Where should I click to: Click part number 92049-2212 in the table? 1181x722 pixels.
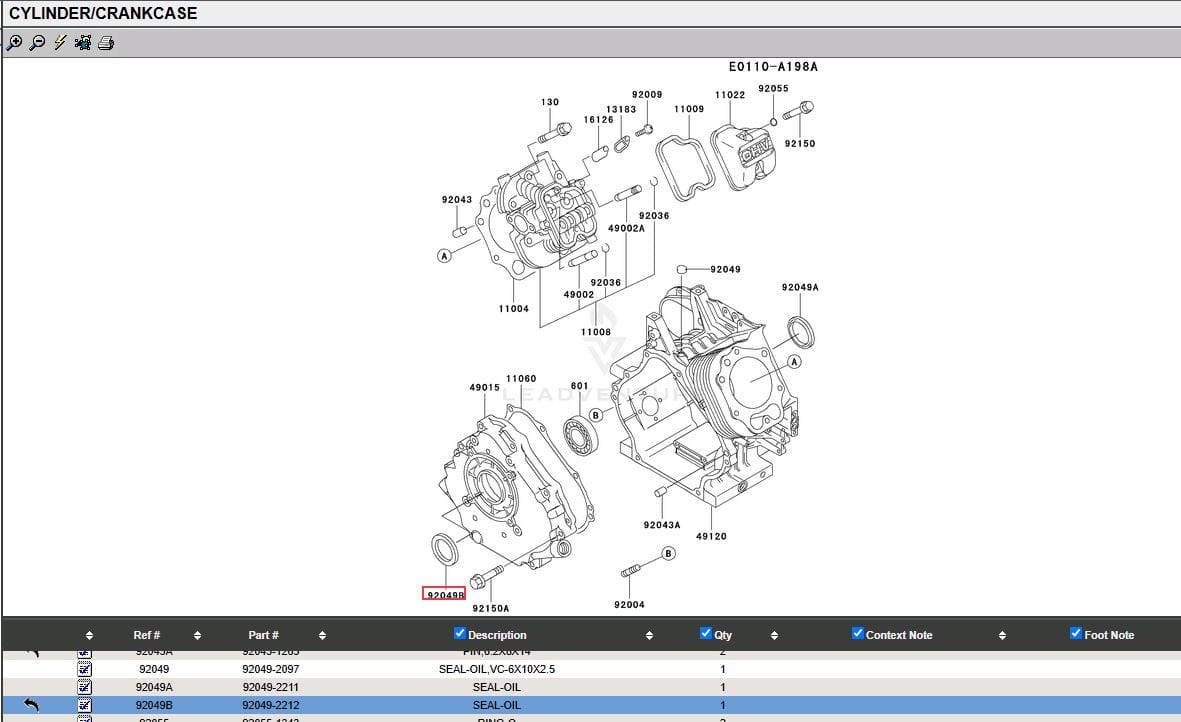[x=270, y=705]
